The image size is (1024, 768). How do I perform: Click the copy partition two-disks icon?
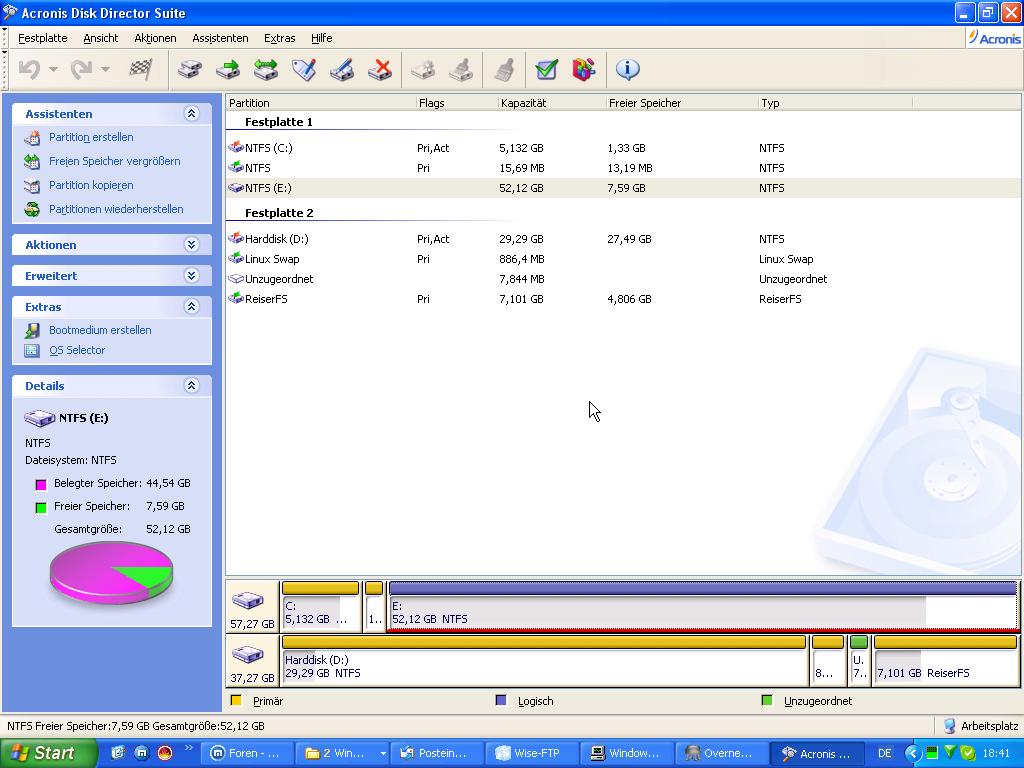(190, 69)
